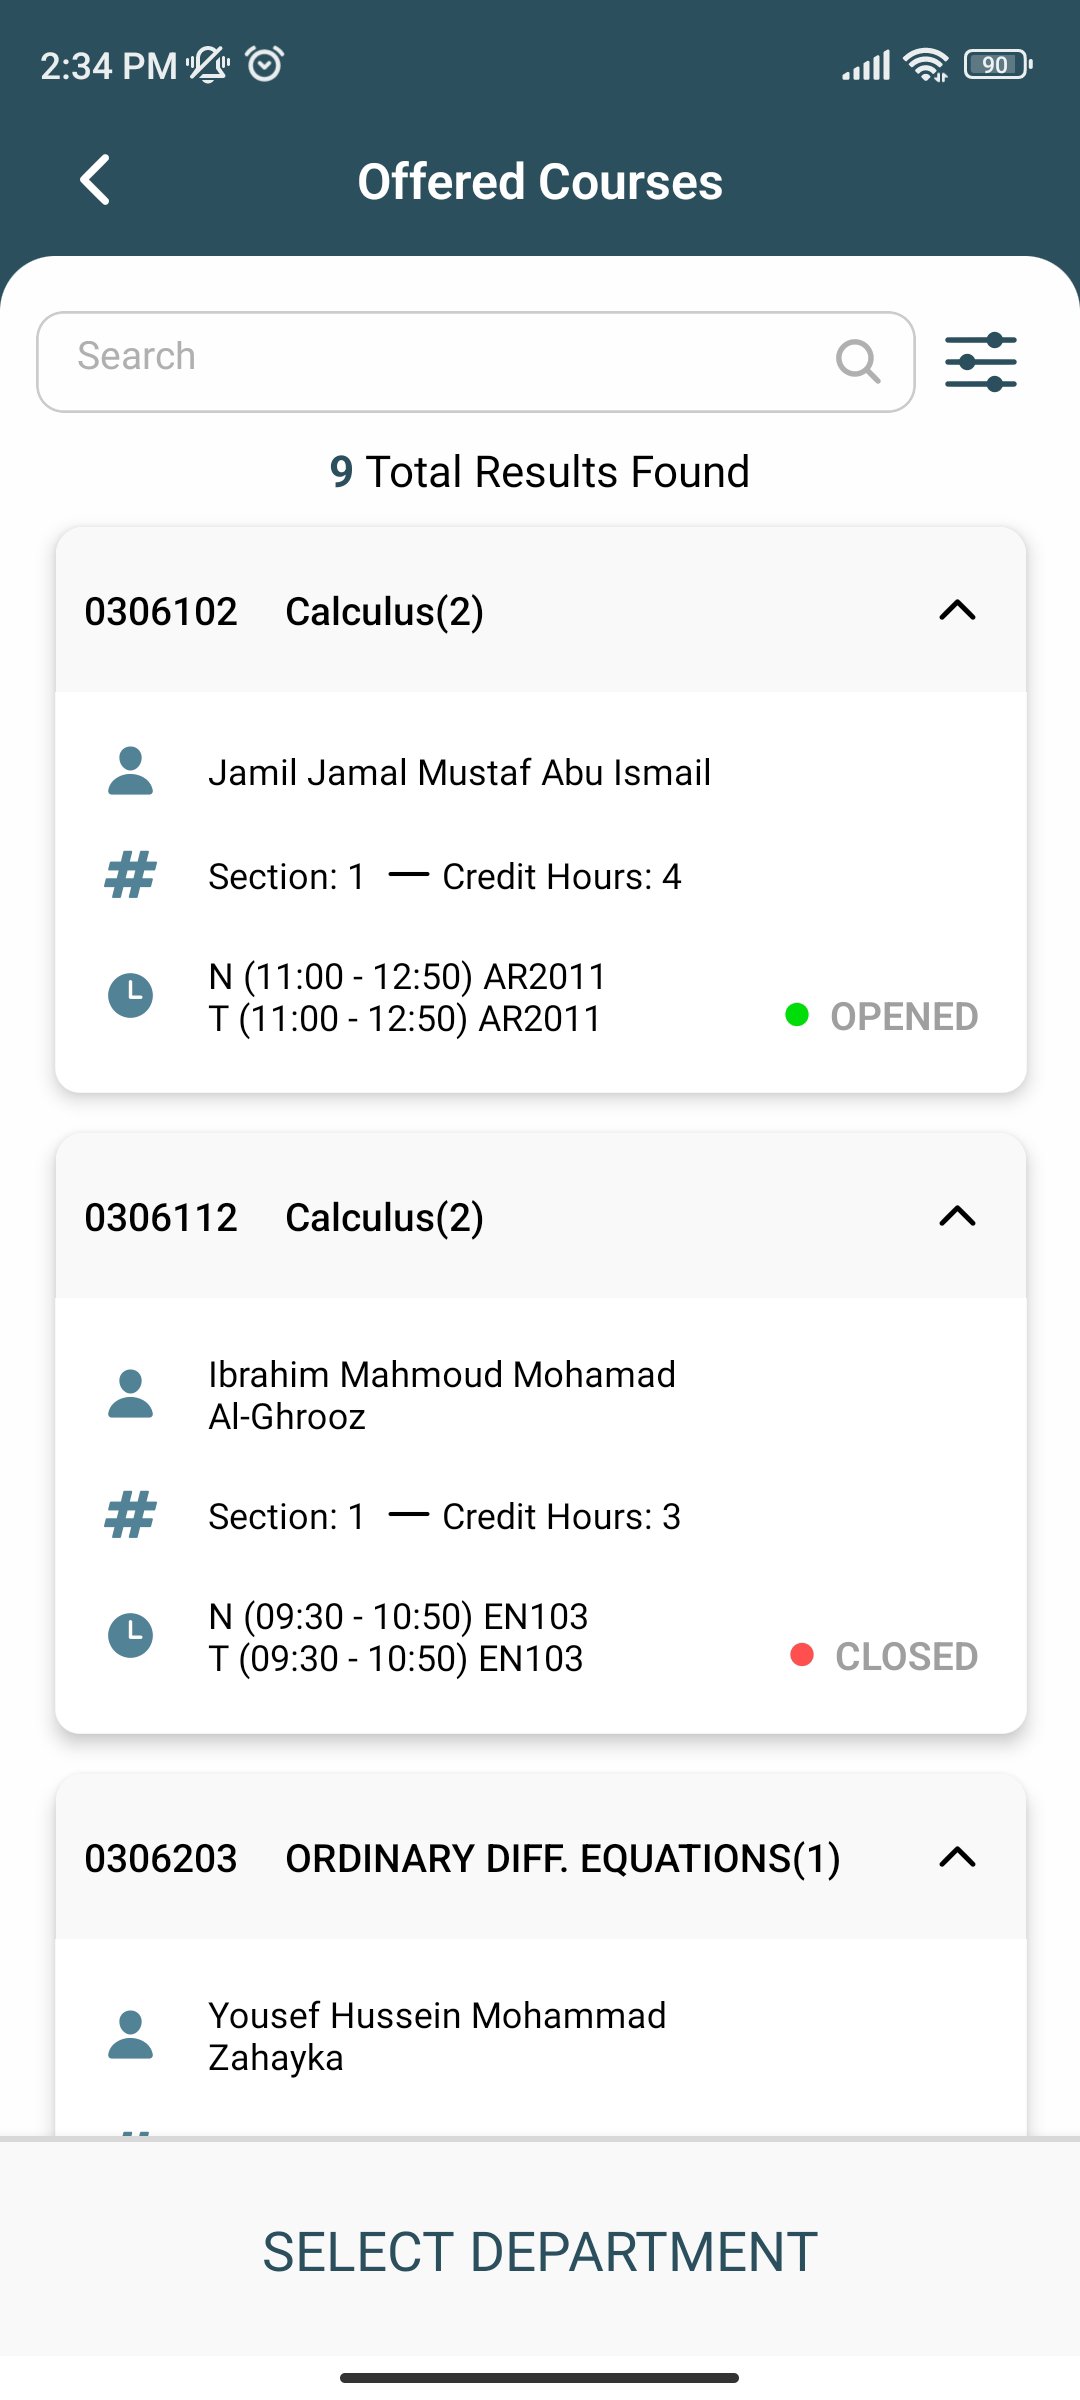The width and height of the screenshot is (1080, 2400).
Task: Click hash icon for course 0306112 section
Action: coord(130,1515)
